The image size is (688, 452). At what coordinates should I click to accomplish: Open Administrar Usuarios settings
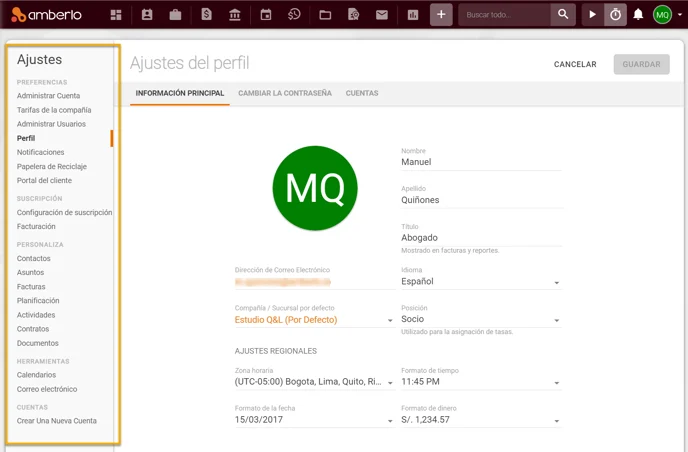point(51,124)
